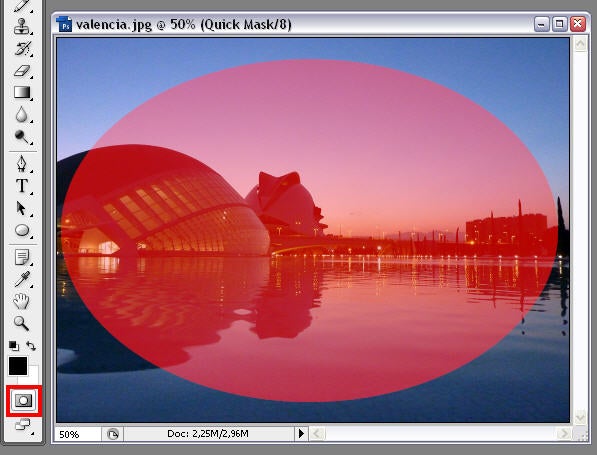Screen dimensions: 597x455
Task: Select the Eyedropper tool
Action: pyautogui.click(x=22, y=279)
